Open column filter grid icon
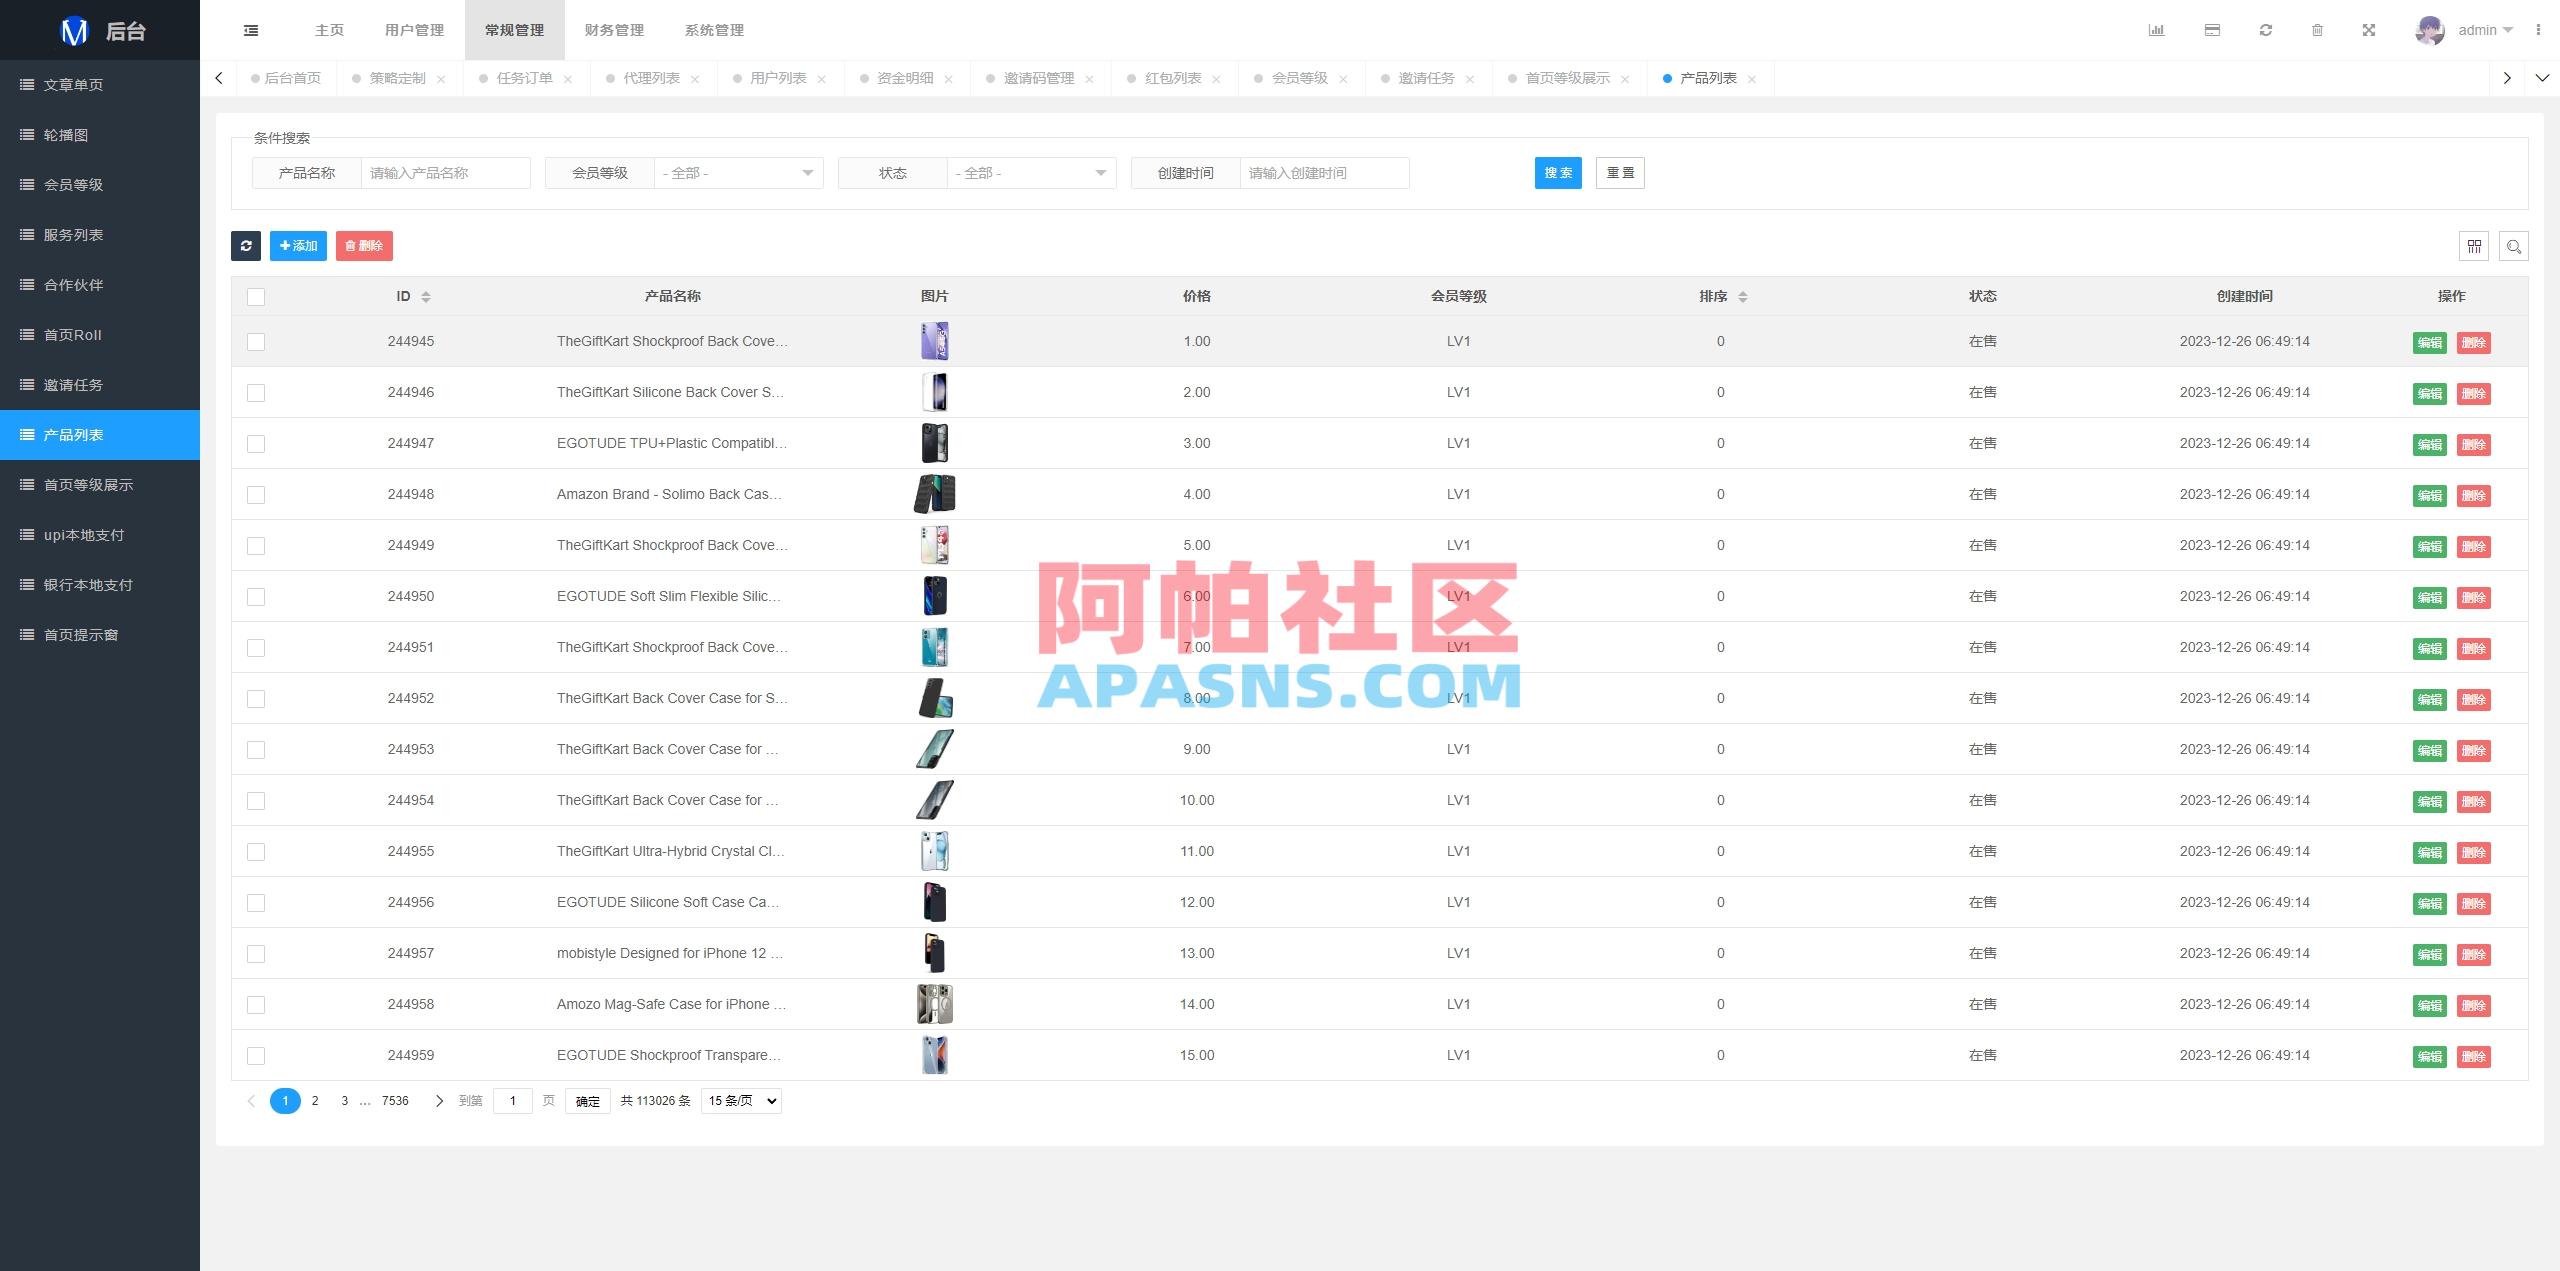 click(x=2474, y=246)
